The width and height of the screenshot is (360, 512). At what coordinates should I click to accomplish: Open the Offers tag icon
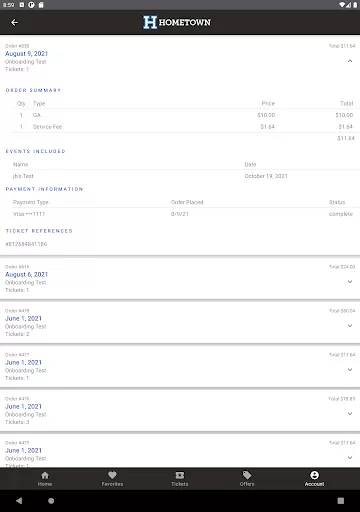[247, 475]
